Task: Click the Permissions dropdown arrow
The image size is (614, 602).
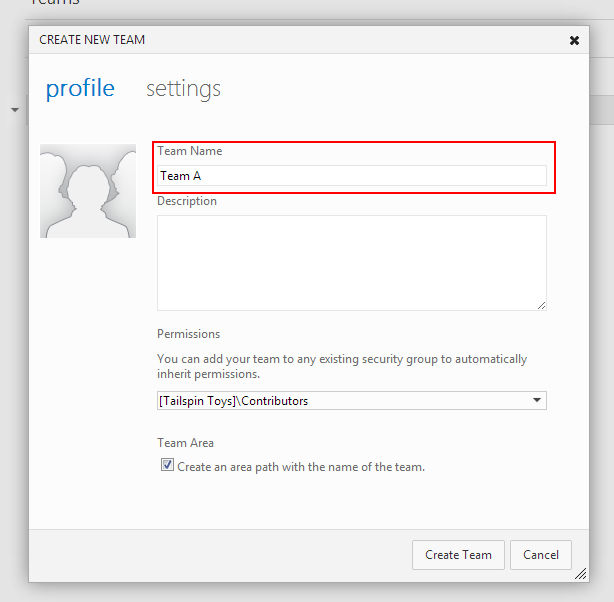Action: pos(537,401)
